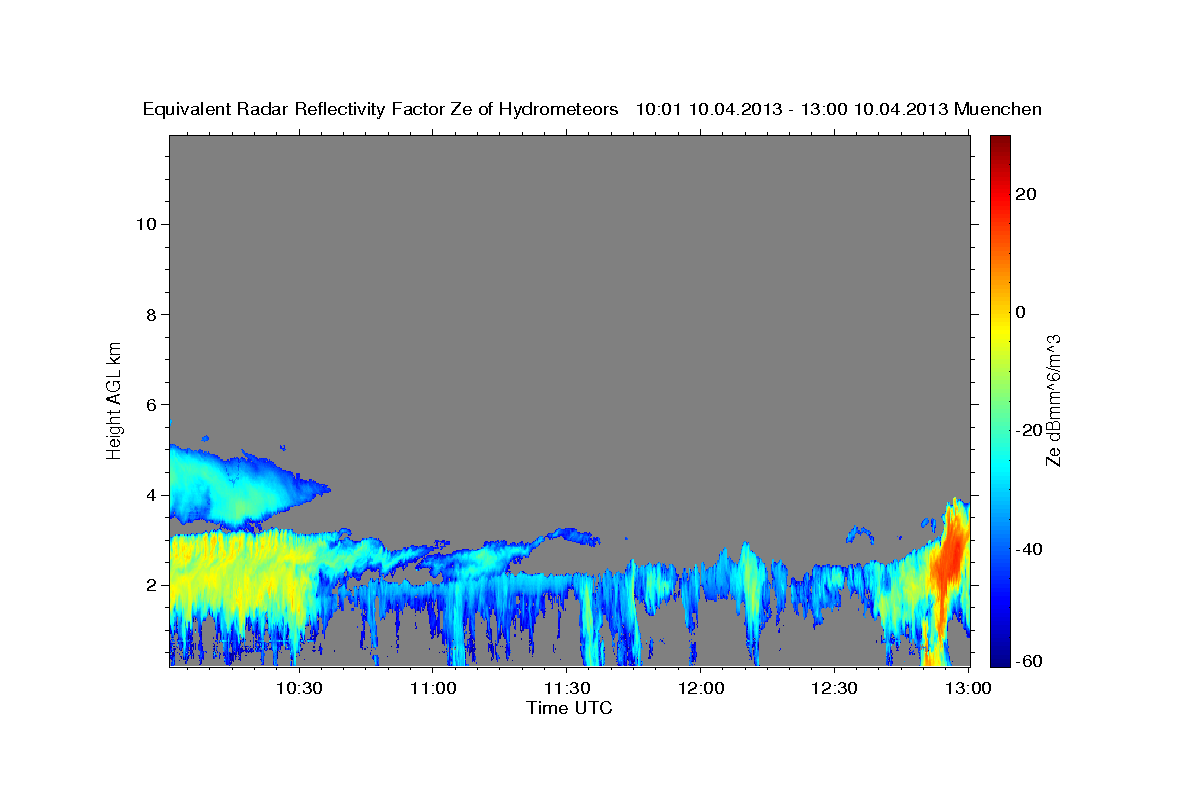The image size is (1200, 800).
Task: Click the 'Time UTC' x-axis label
Action: [569, 708]
